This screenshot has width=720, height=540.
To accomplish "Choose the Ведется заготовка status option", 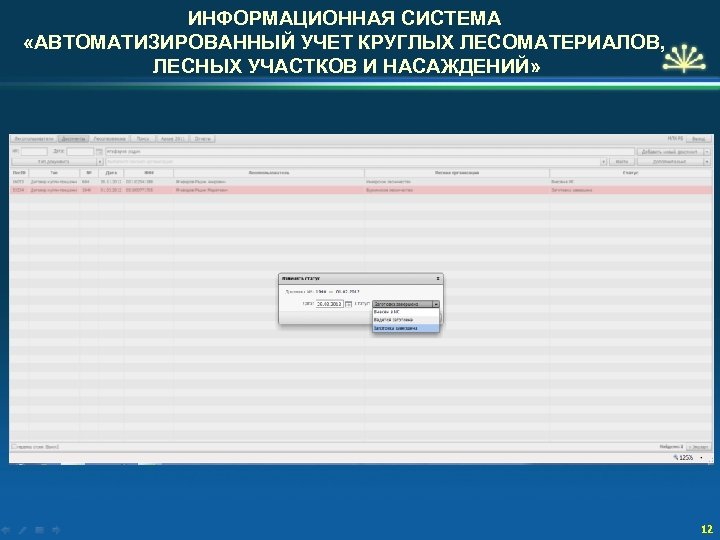I will tap(405, 320).
